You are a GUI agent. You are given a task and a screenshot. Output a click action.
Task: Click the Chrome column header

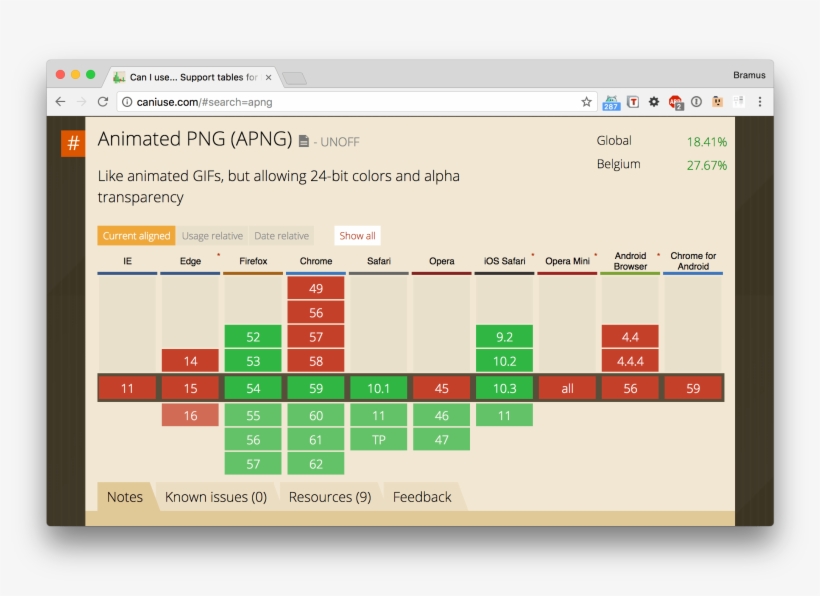click(x=316, y=261)
